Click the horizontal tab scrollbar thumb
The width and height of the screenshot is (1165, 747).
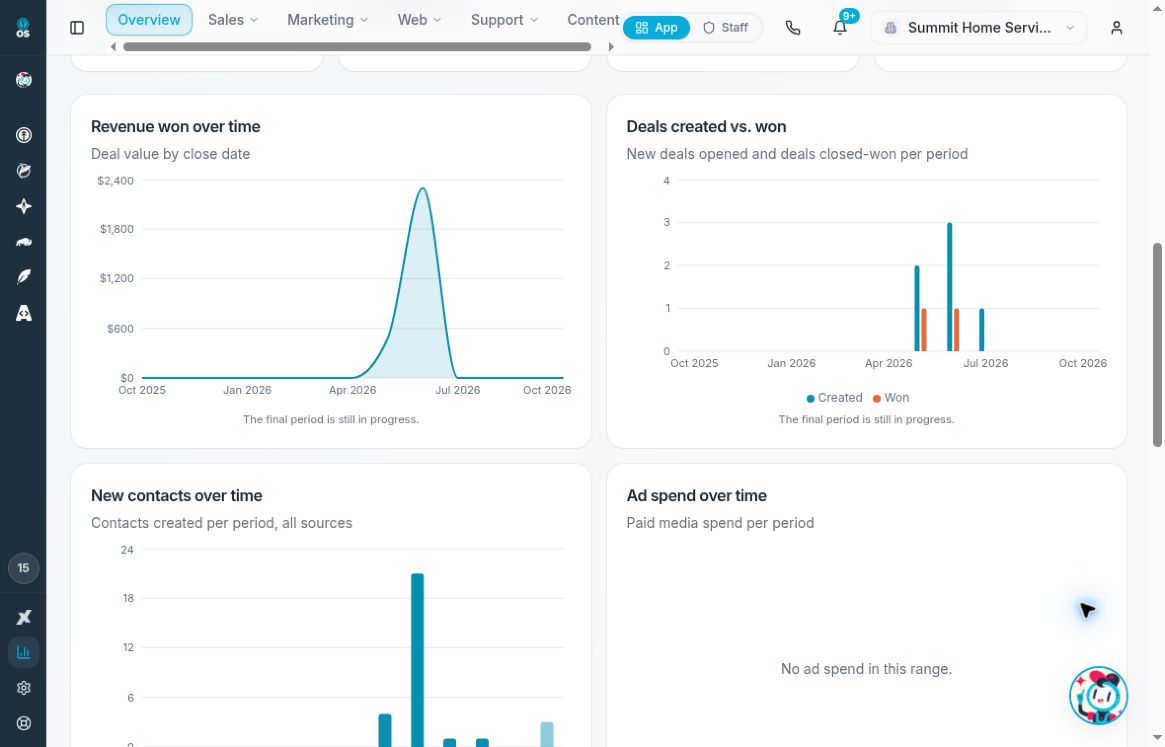(357, 47)
